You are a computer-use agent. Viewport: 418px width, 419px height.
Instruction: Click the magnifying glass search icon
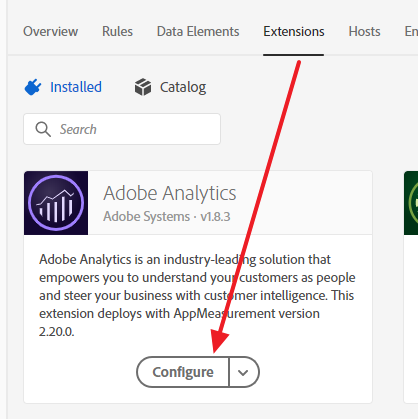click(x=43, y=129)
